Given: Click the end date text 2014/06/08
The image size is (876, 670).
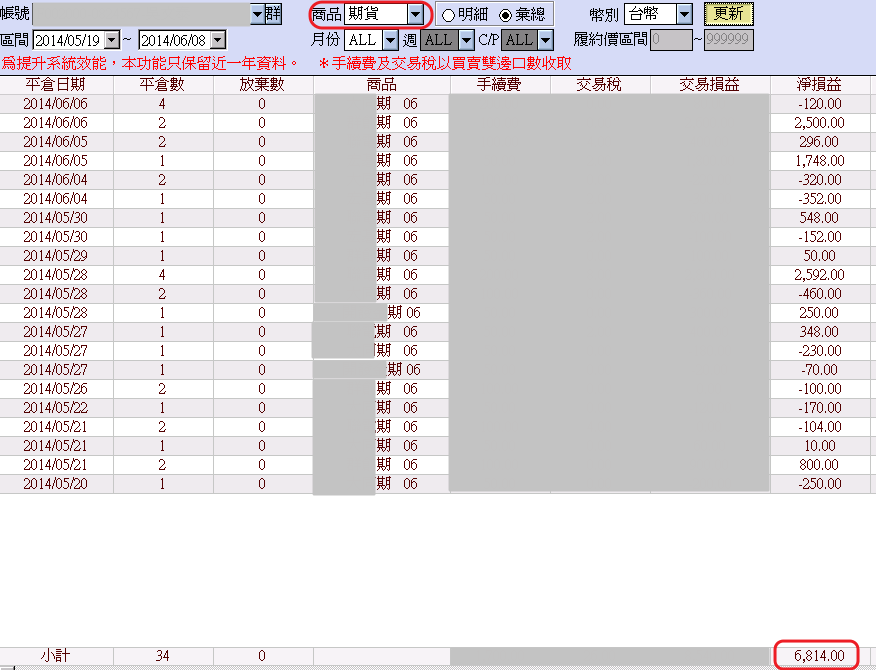Looking at the screenshot, I should [174, 40].
